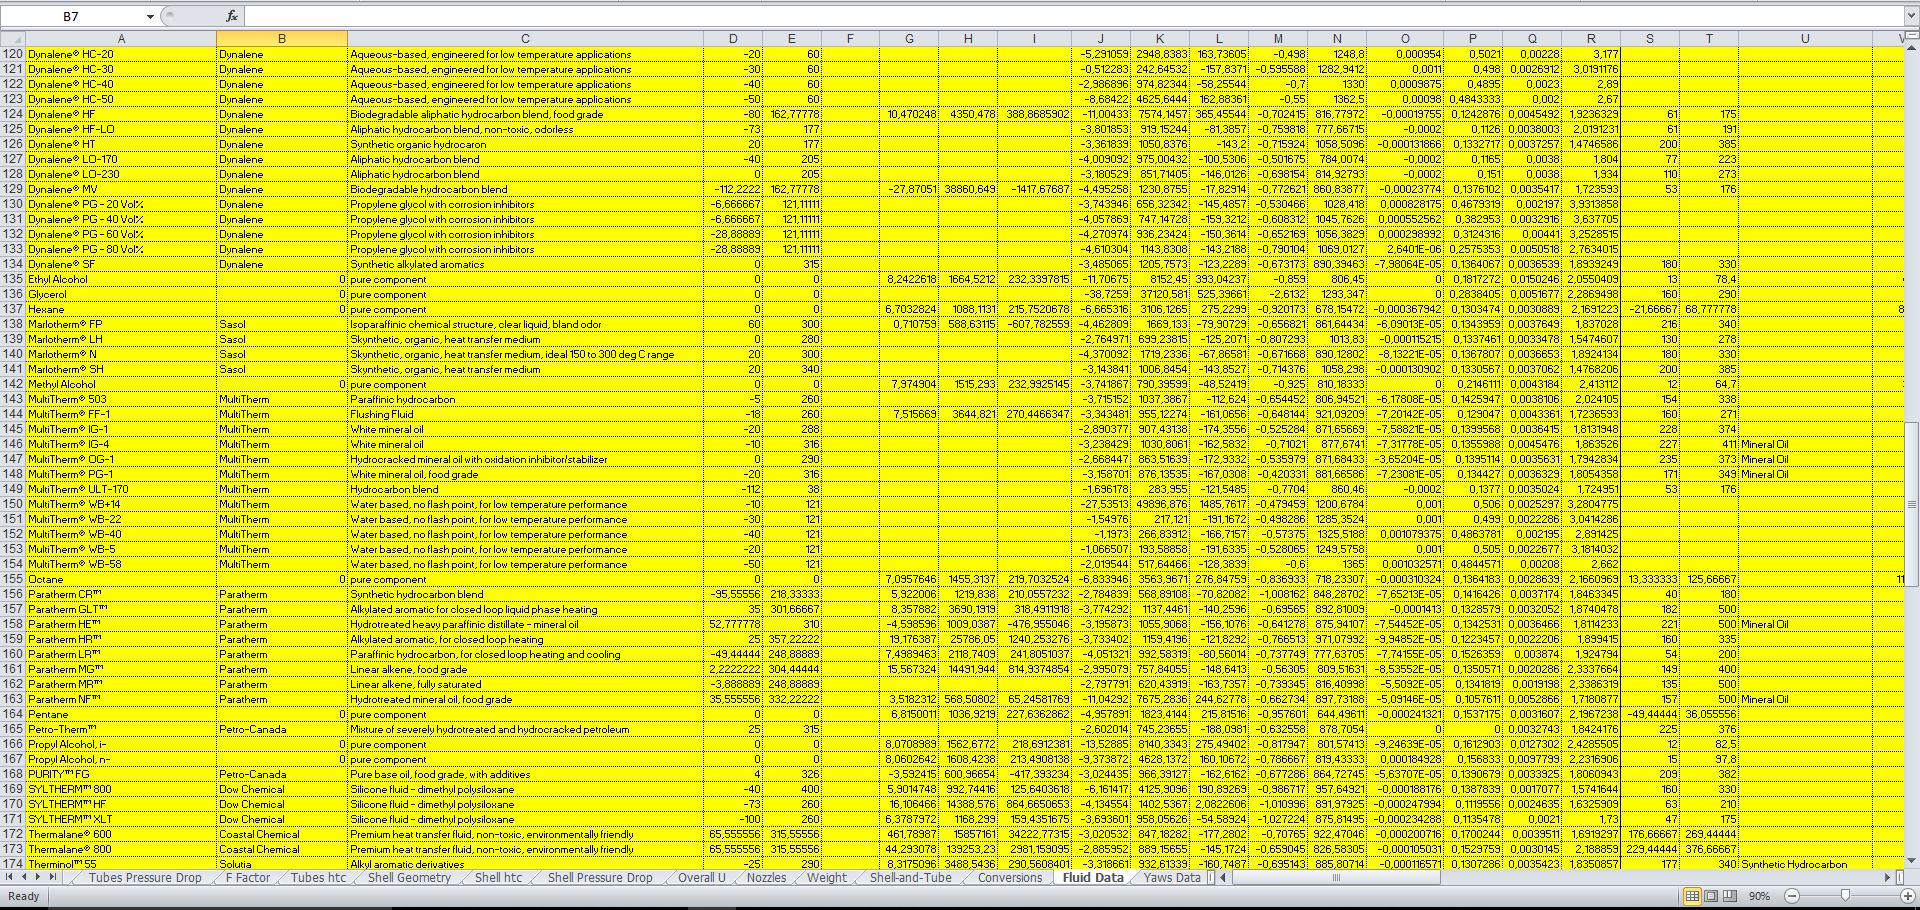This screenshot has width=1920, height=910.
Task: Select row 155 header
Action: coord(13,580)
